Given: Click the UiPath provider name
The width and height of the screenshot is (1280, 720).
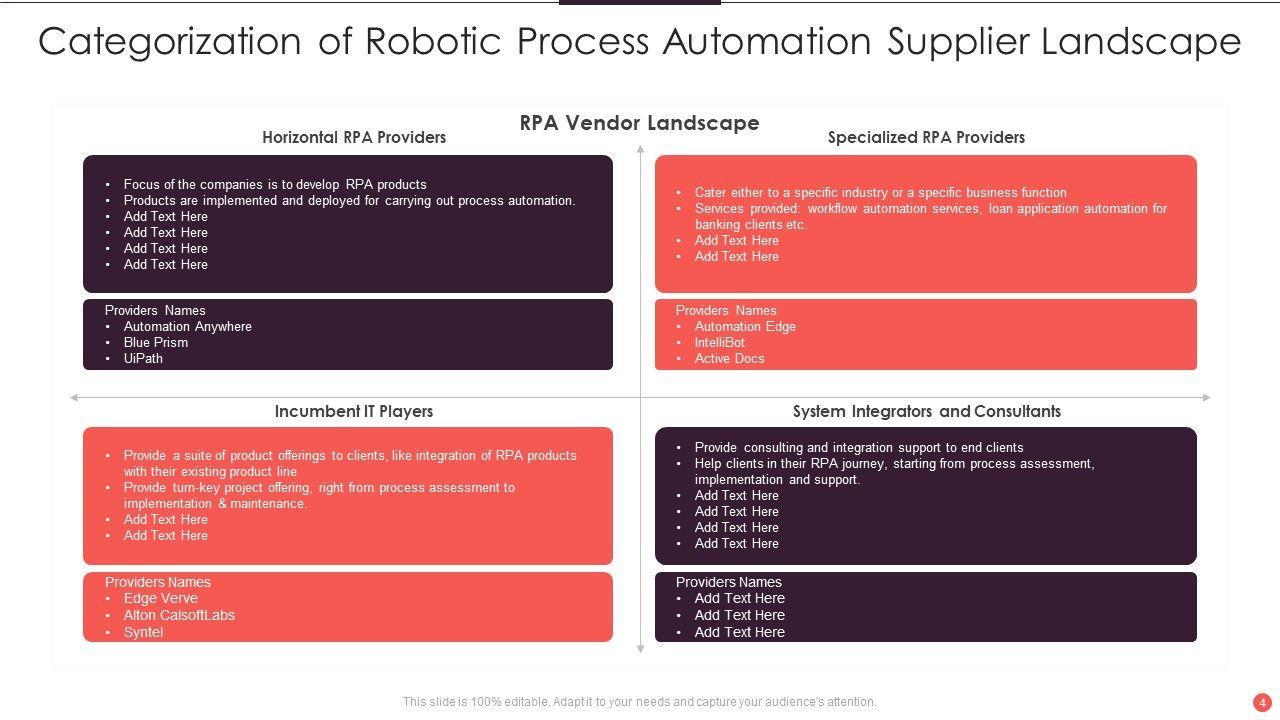Looking at the screenshot, I should (x=143, y=358).
